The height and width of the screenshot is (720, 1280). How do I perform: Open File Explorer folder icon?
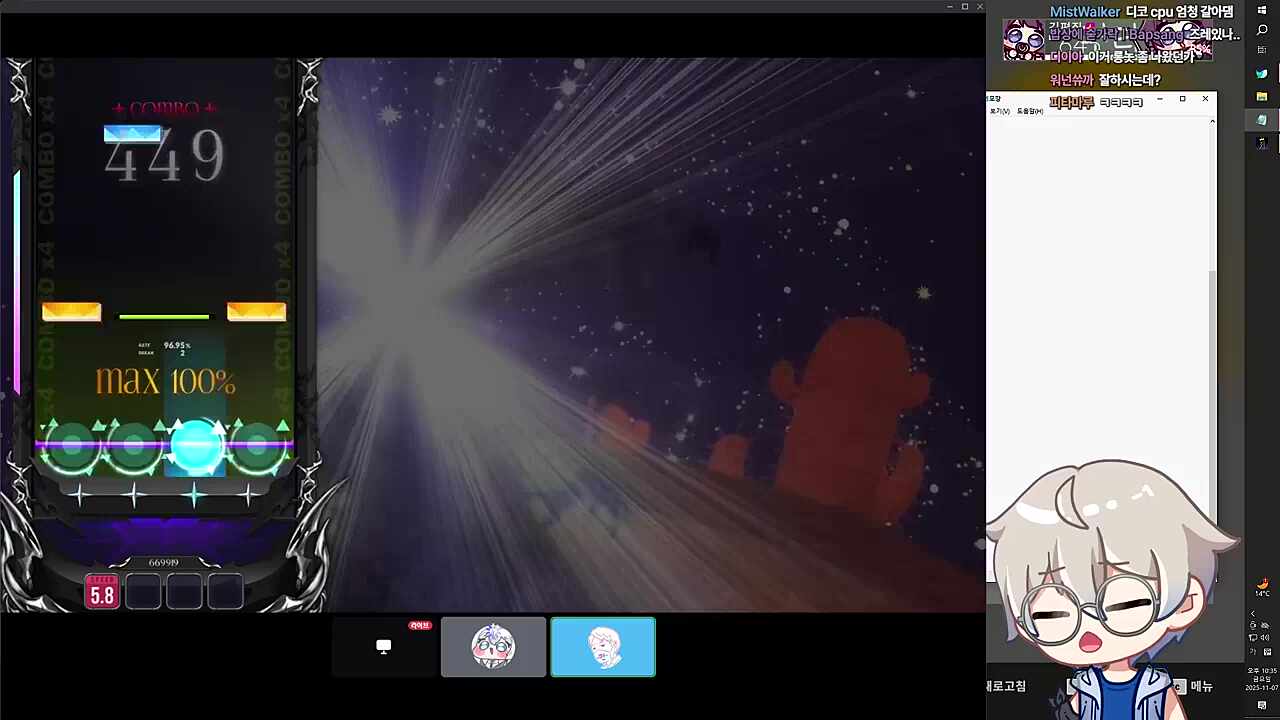[1262, 97]
